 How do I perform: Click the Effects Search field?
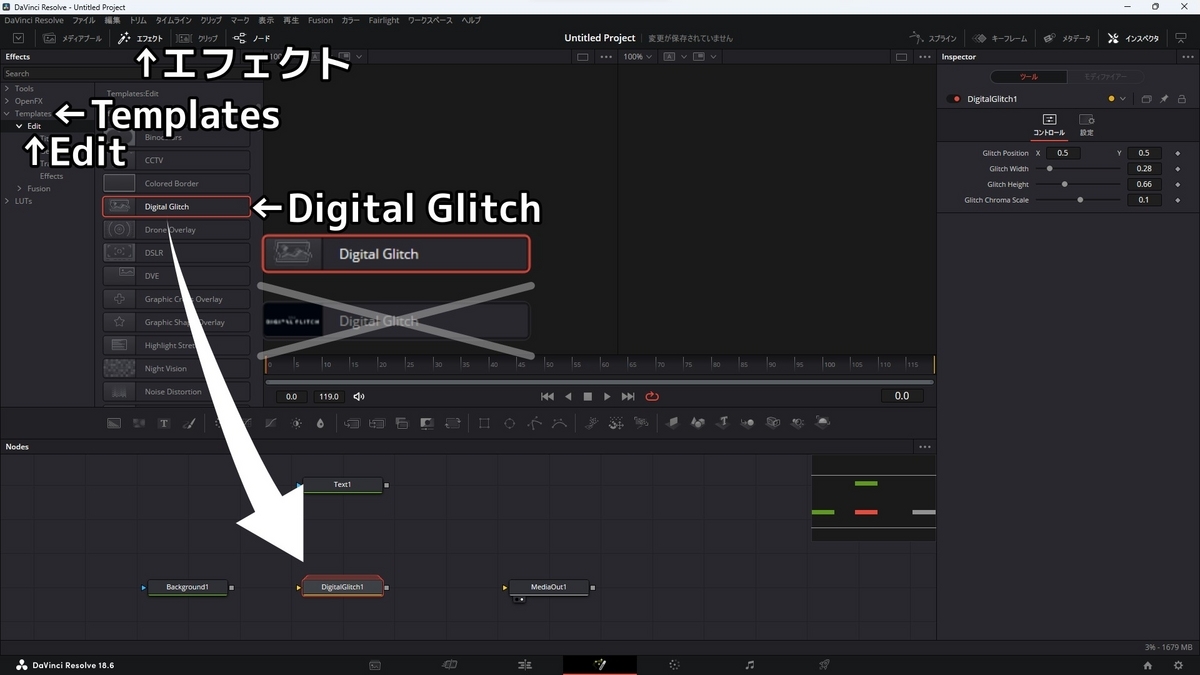click(x=50, y=73)
